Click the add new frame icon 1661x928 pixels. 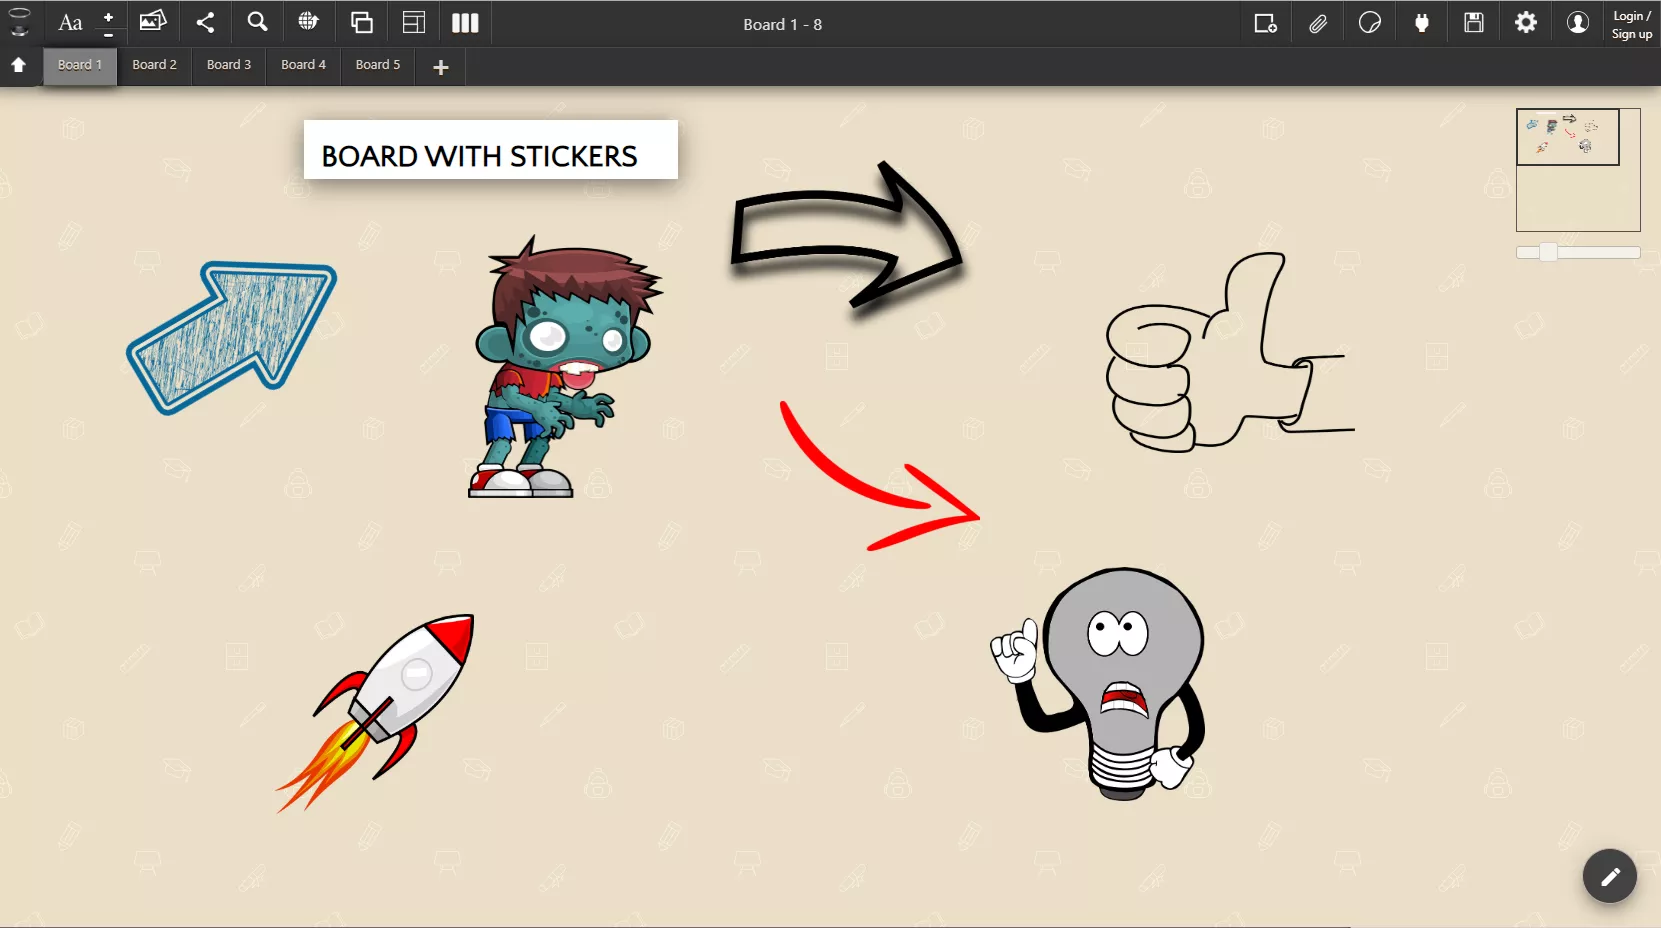pyautogui.click(x=1266, y=23)
